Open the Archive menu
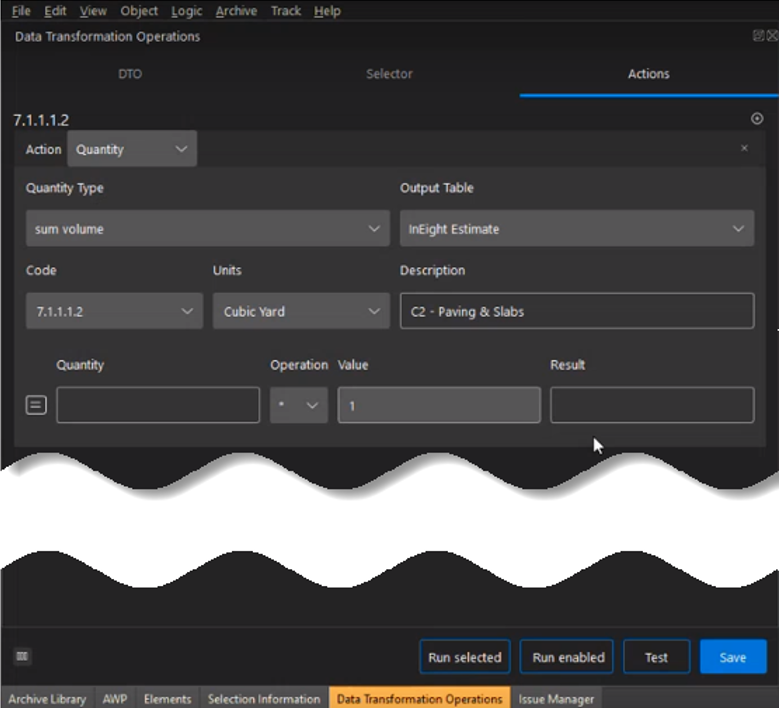Viewport: 780px width, 708px height. 236,11
